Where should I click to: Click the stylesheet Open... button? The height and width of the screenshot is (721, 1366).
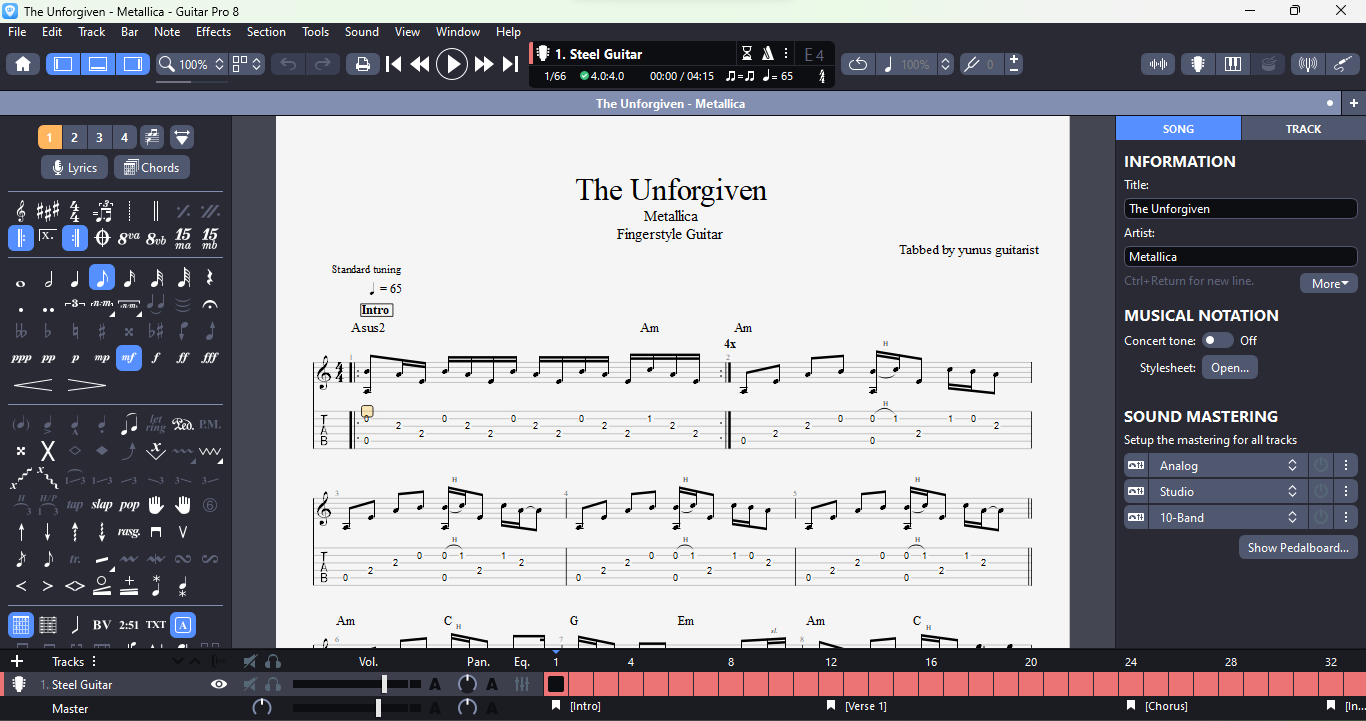[1230, 367]
